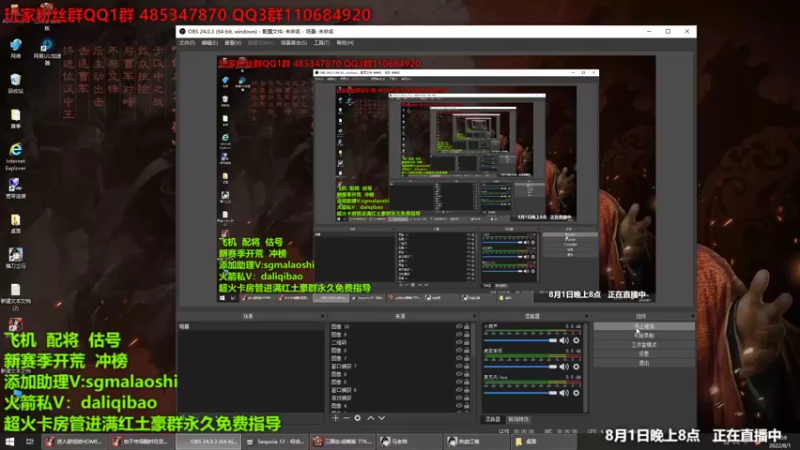Open third mixer channel gear settings
Viewport: 800px width, 450px height.
tap(576, 393)
